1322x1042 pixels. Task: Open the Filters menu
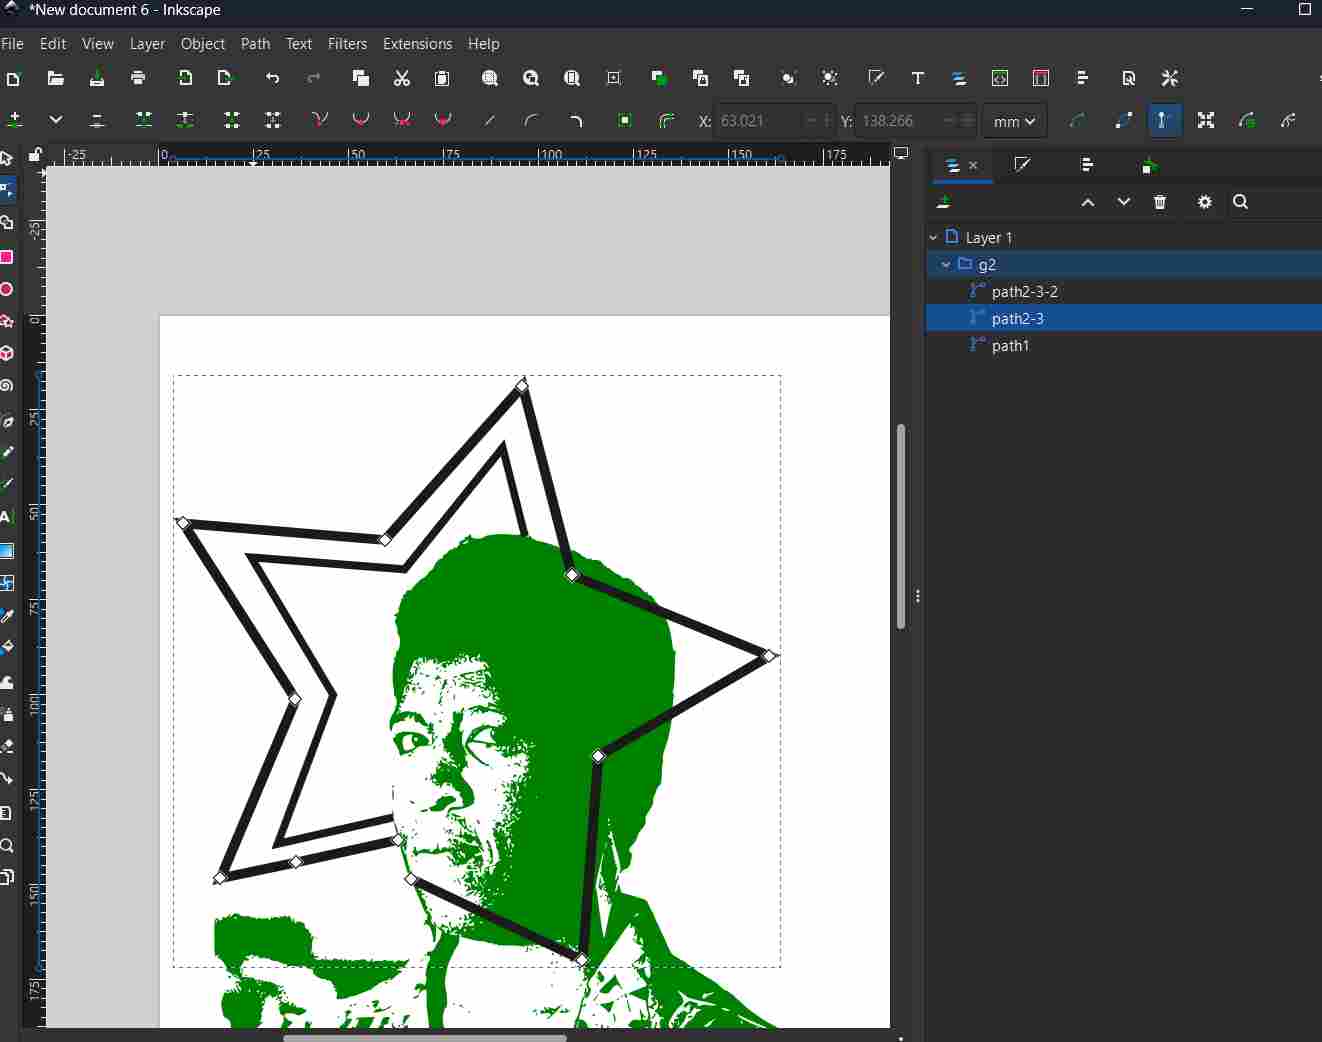[347, 44]
